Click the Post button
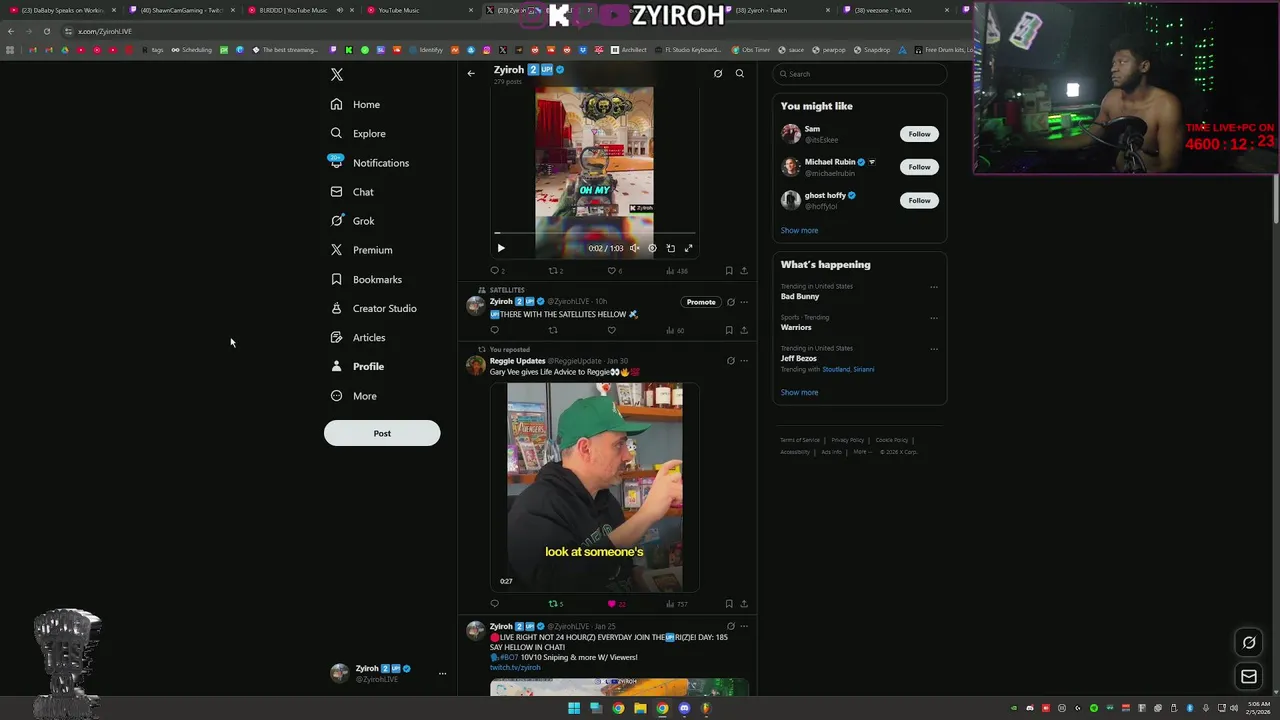Viewport: 1280px width, 720px height. (x=382, y=433)
